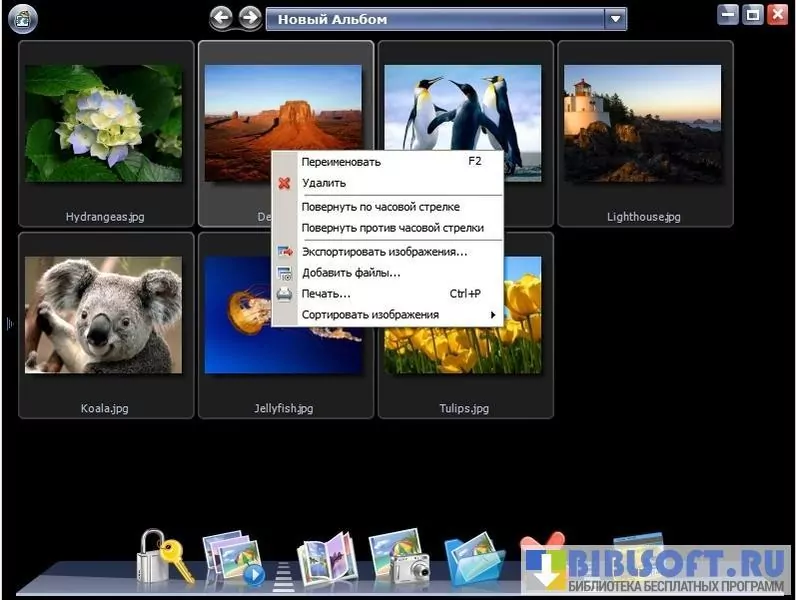Select Печать… in the context menu
Screen dimensions: 796x600
pyautogui.click(x=326, y=294)
